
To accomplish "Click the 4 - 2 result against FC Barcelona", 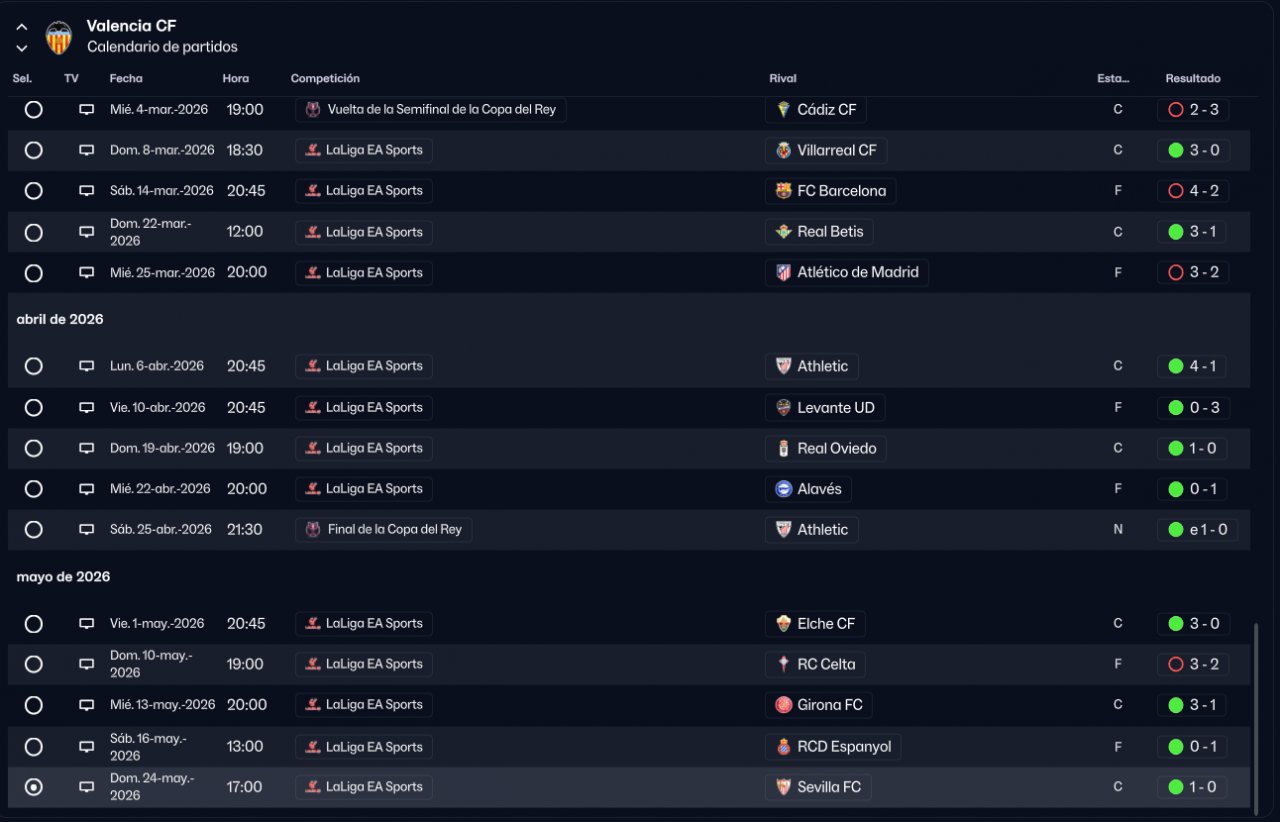I will pos(1193,191).
